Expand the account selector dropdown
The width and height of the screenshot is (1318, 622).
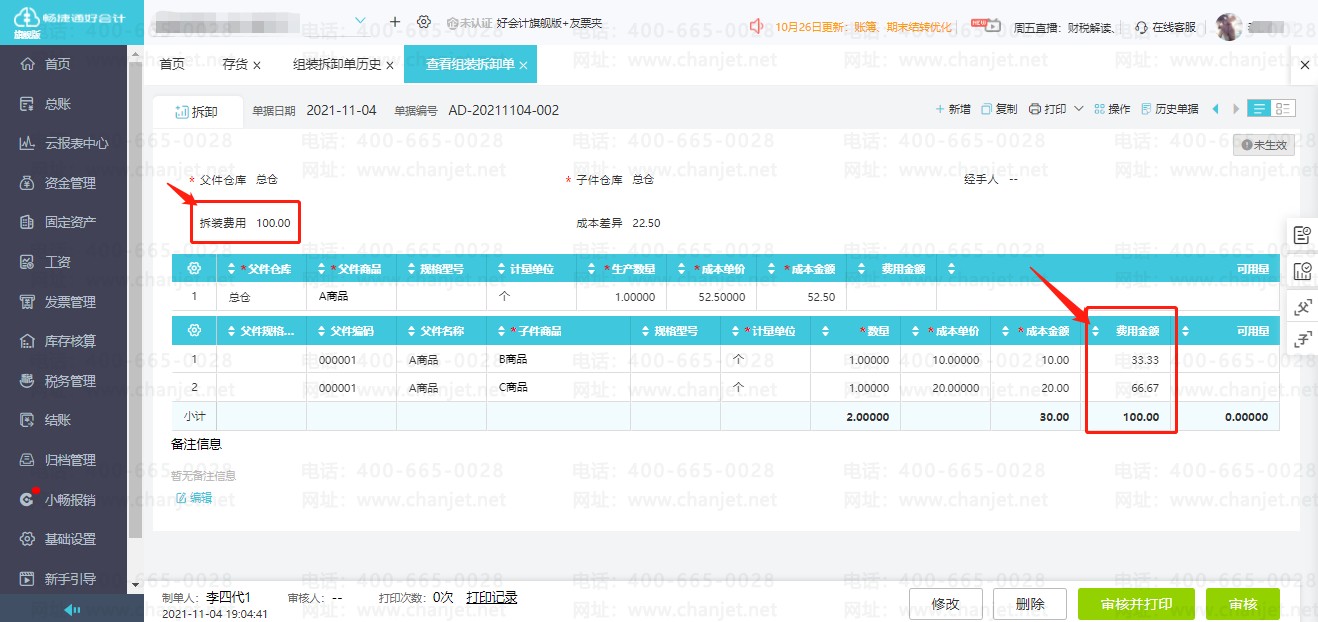coord(360,21)
